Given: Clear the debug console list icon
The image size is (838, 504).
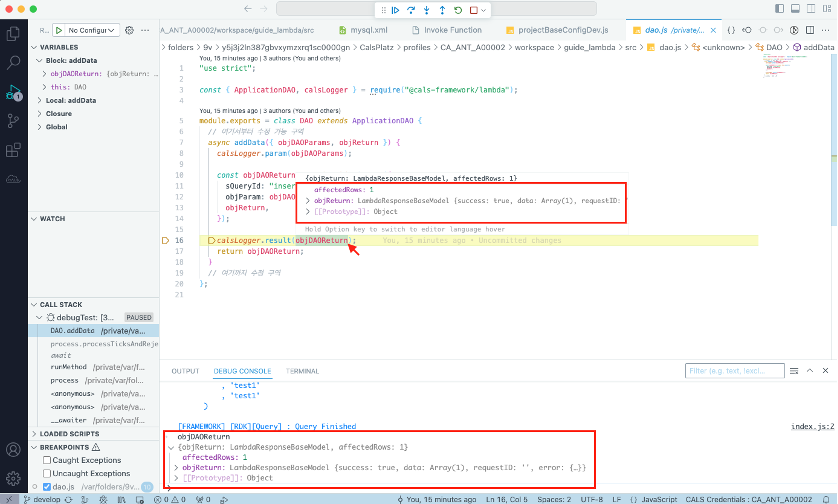Looking at the screenshot, I should pyautogui.click(x=794, y=370).
